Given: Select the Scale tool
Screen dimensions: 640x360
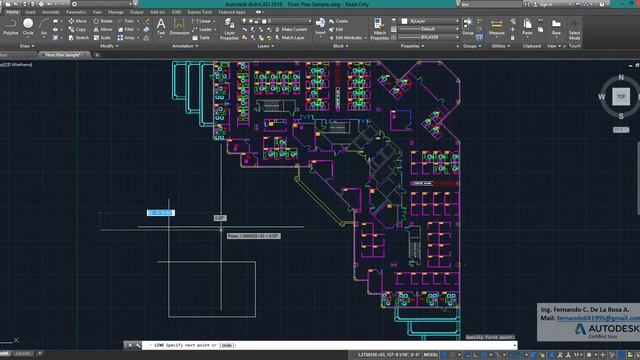Looking at the screenshot, I should (x=102, y=38).
